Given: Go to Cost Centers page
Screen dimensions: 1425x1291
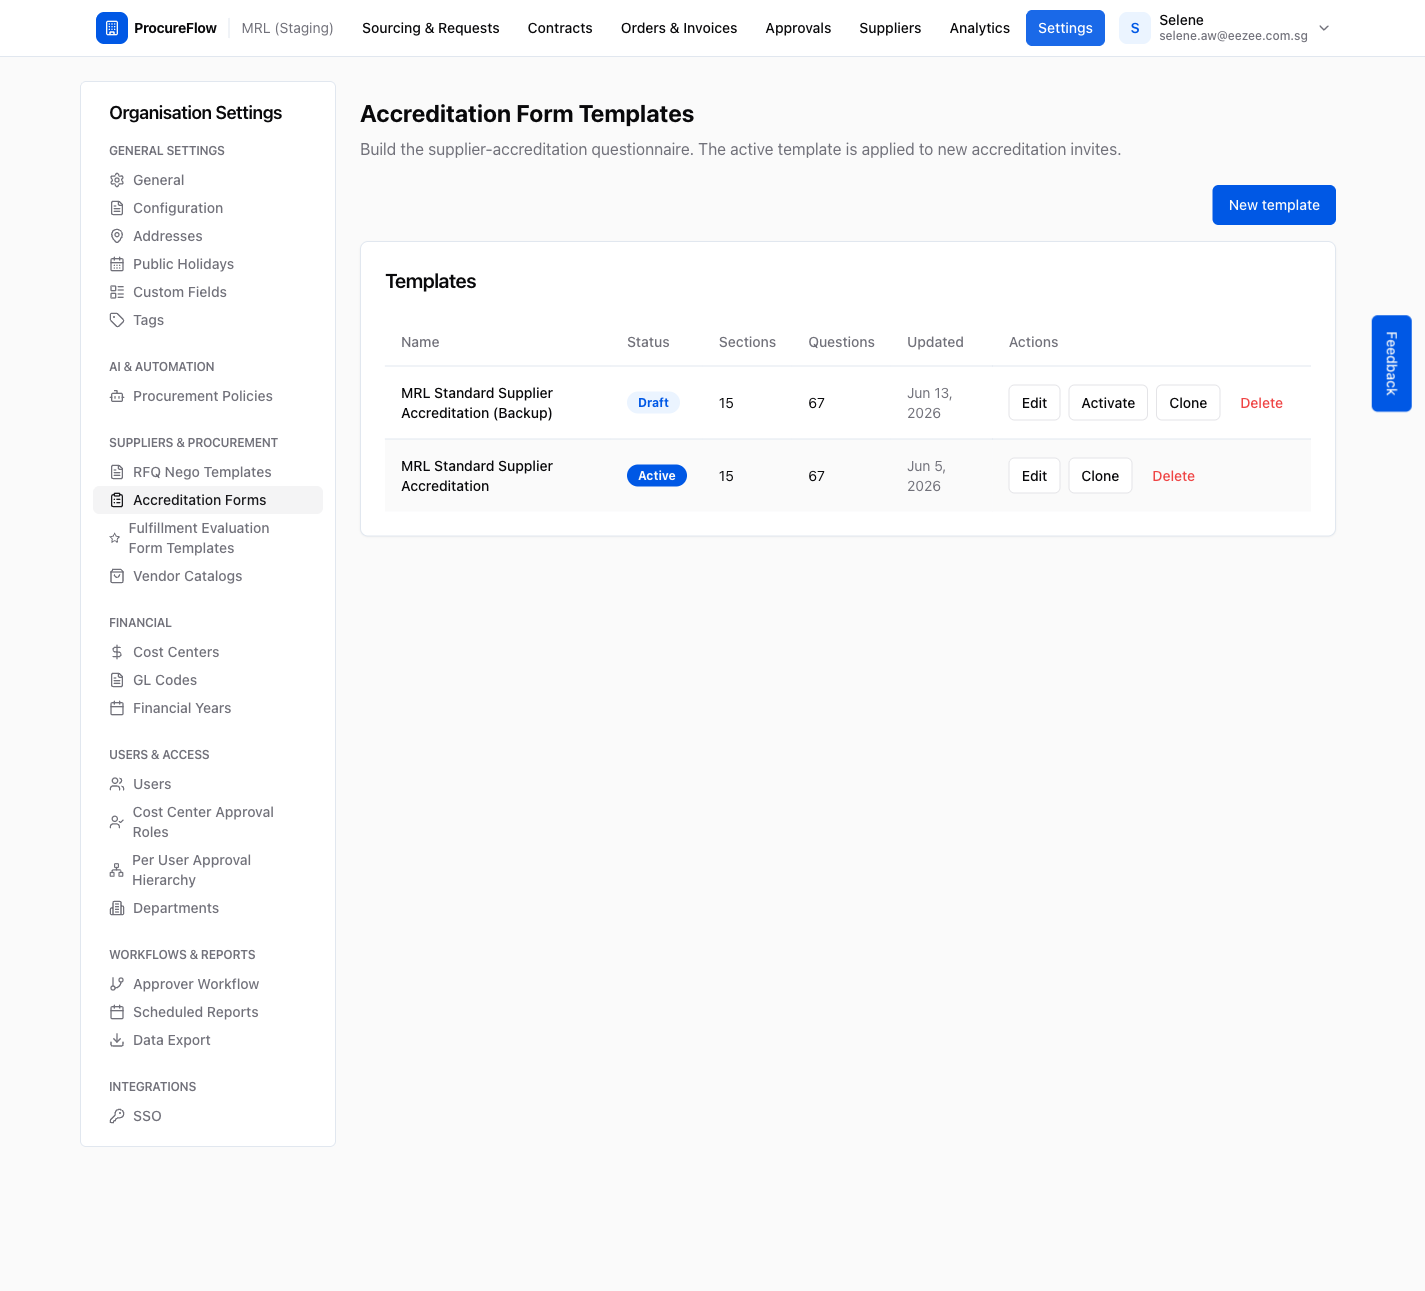Looking at the screenshot, I should 208,652.
